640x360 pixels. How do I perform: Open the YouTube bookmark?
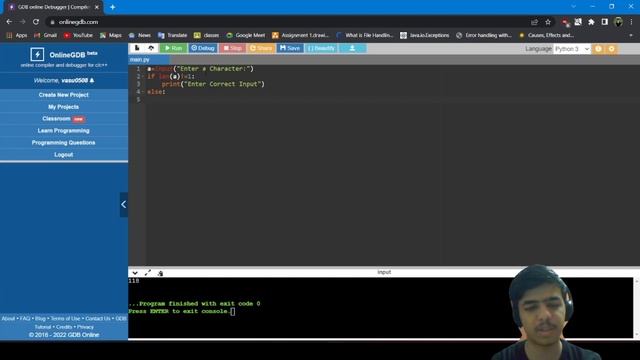[78, 36]
